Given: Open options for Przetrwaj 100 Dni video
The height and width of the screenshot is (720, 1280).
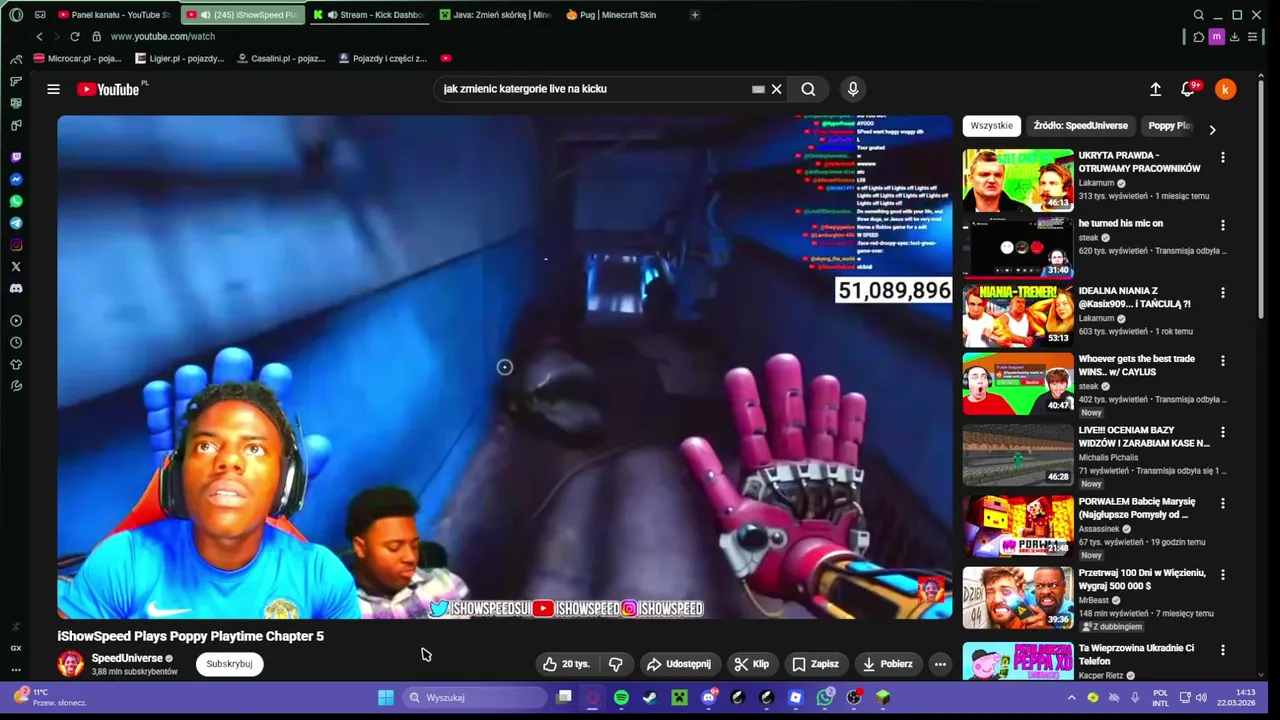Looking at the screenshot, I should (1222, 576).
